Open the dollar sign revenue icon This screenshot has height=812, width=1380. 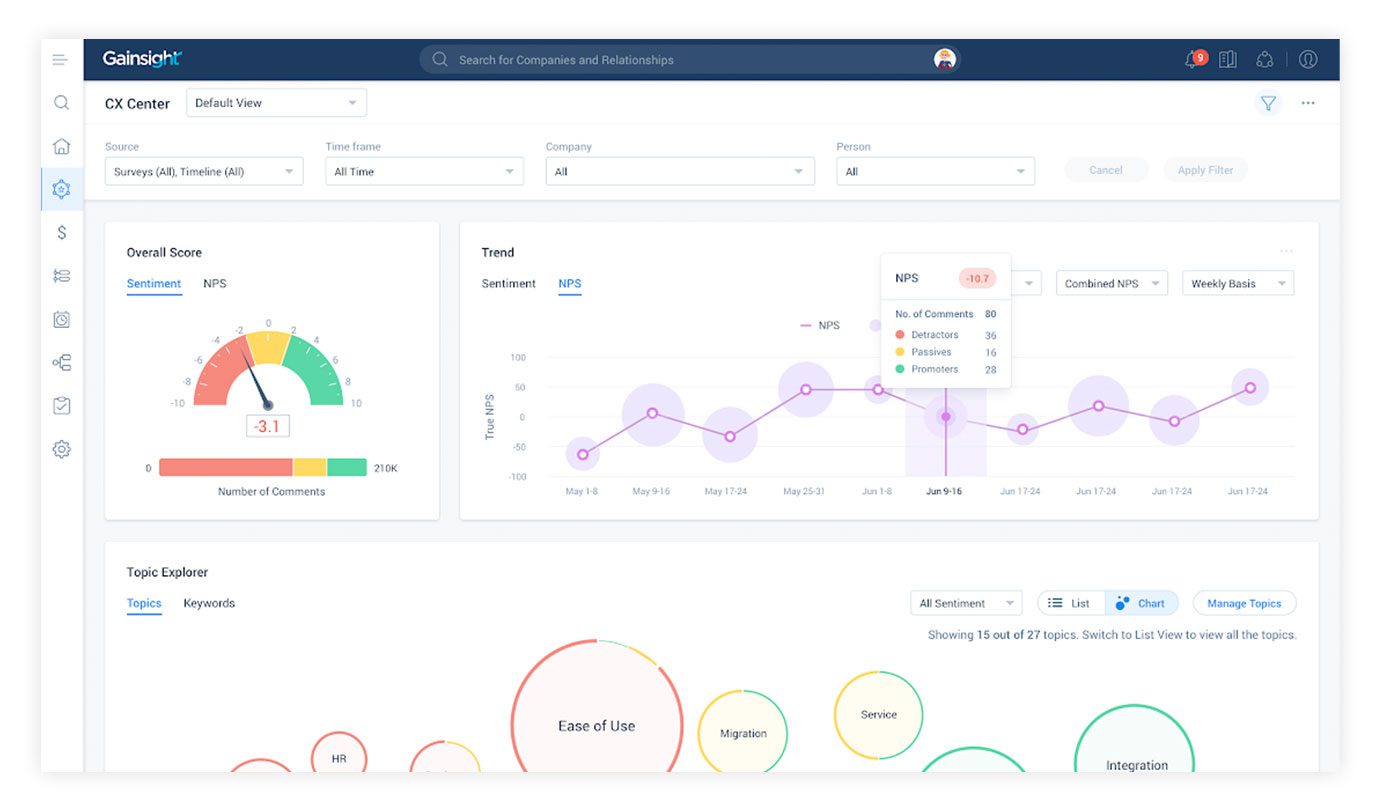pyautogui.click(x=61, y=233)
